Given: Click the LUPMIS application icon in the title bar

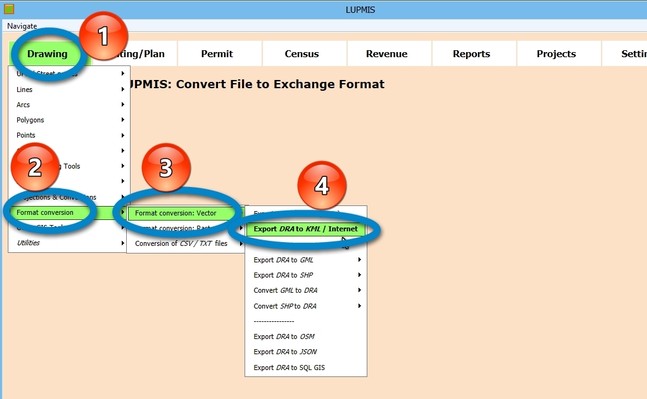Looking at the screenshot, I should point(9,9).
